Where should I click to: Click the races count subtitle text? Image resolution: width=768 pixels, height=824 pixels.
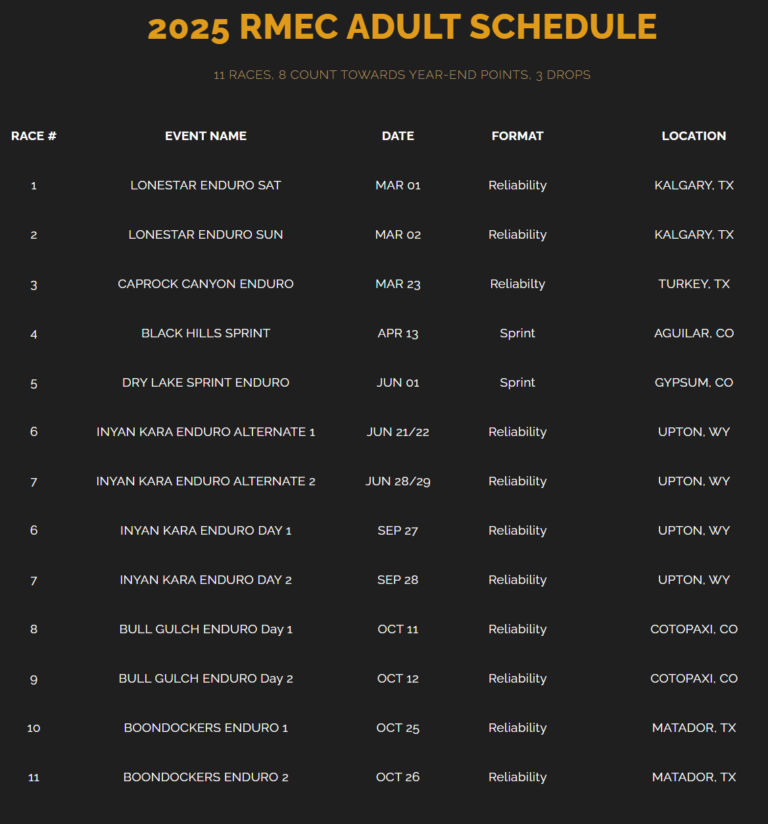(x=402, y=75)
